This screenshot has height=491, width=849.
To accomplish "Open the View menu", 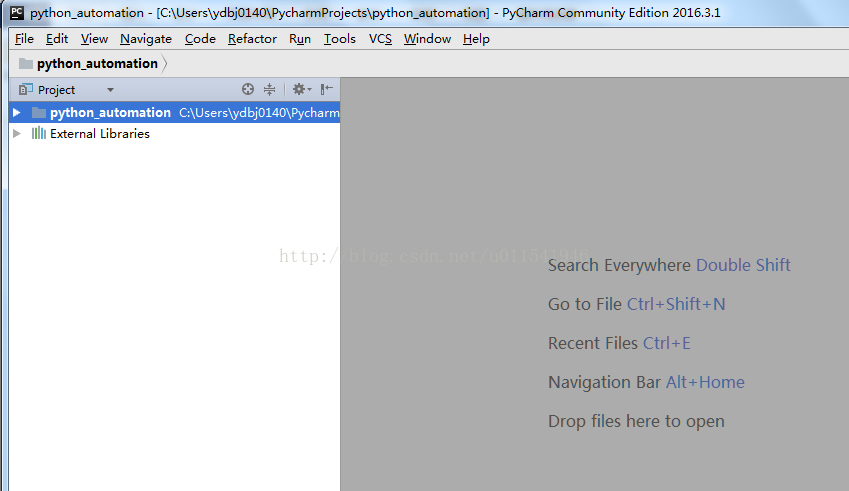I will (94, 39).
